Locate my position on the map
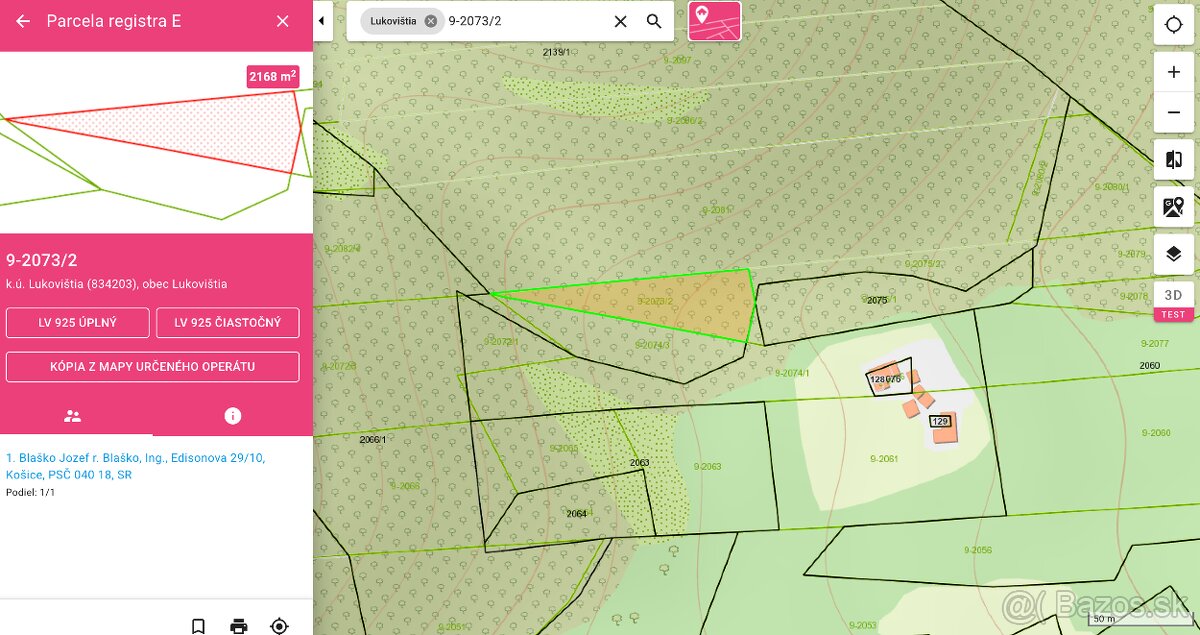Screen dimensions: 1200x635 pos(1174,24)
